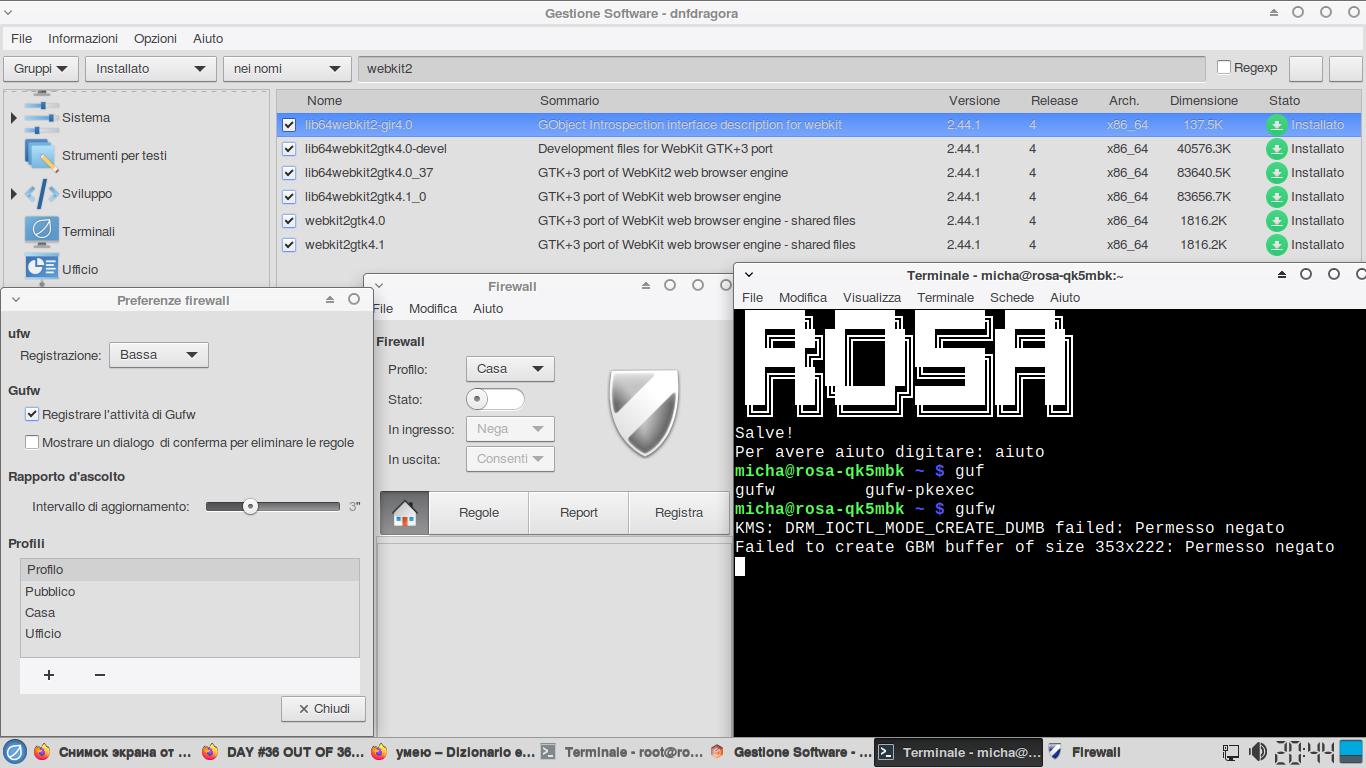Click install status icon for webkit2gtk4.1
This screenshot has width=1366, height=768.
1276,245
